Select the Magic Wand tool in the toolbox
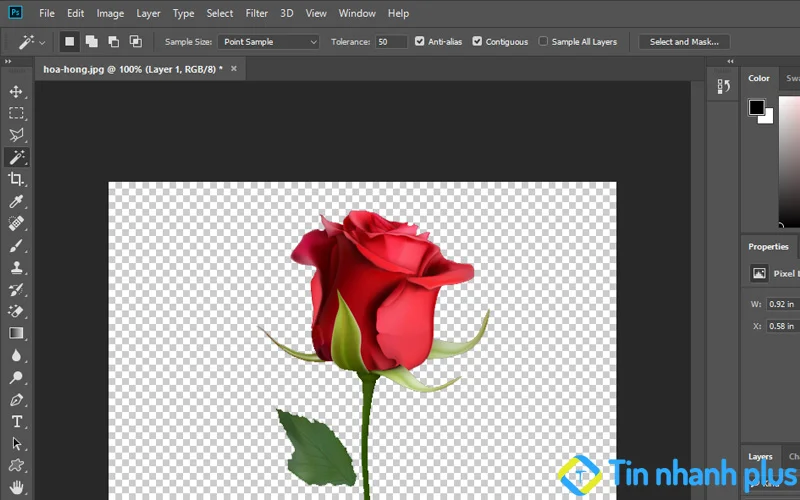The image size is (800, 500). [x=16, y=157]
